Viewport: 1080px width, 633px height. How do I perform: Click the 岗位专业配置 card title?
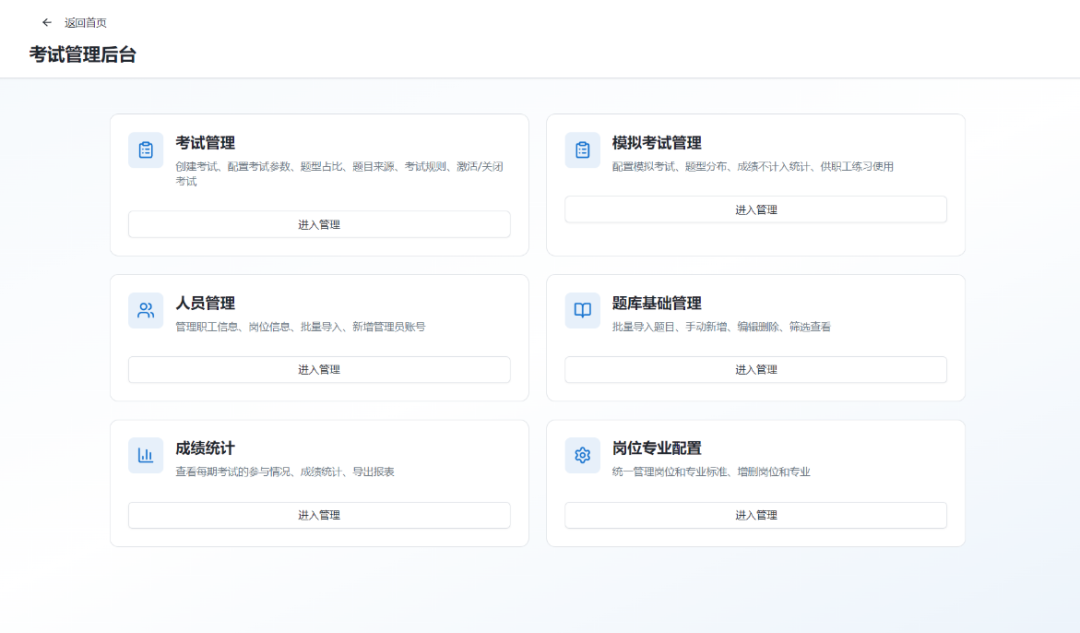click(656, 448)
